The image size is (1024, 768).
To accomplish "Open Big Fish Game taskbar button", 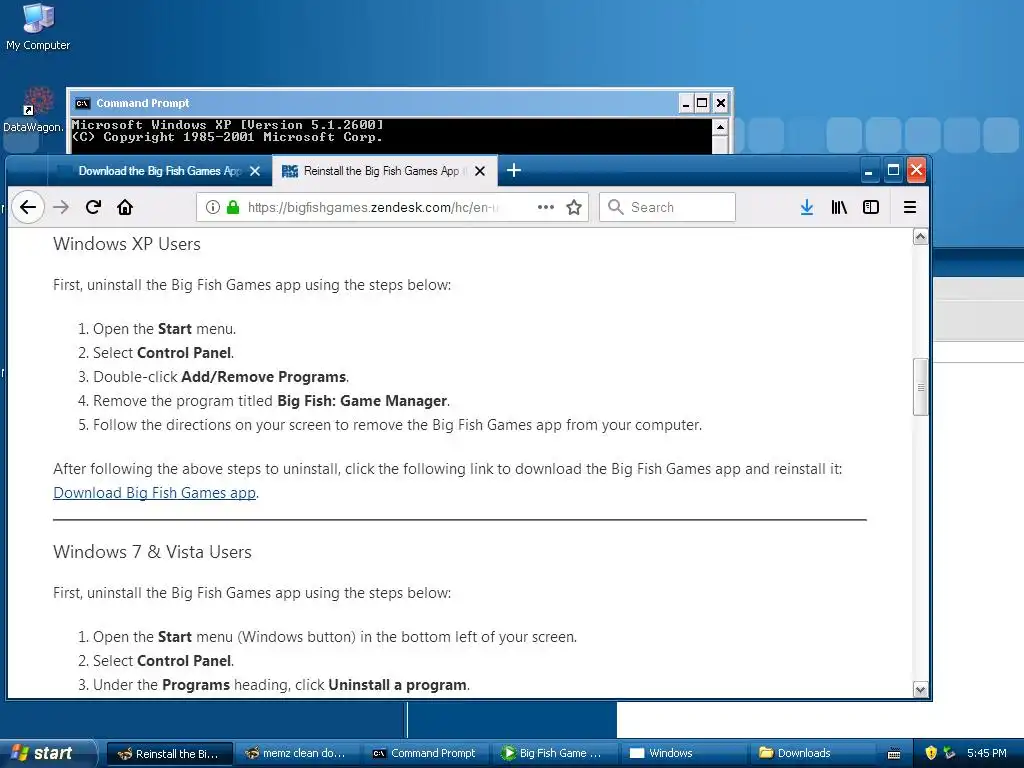I will [552, 754].
